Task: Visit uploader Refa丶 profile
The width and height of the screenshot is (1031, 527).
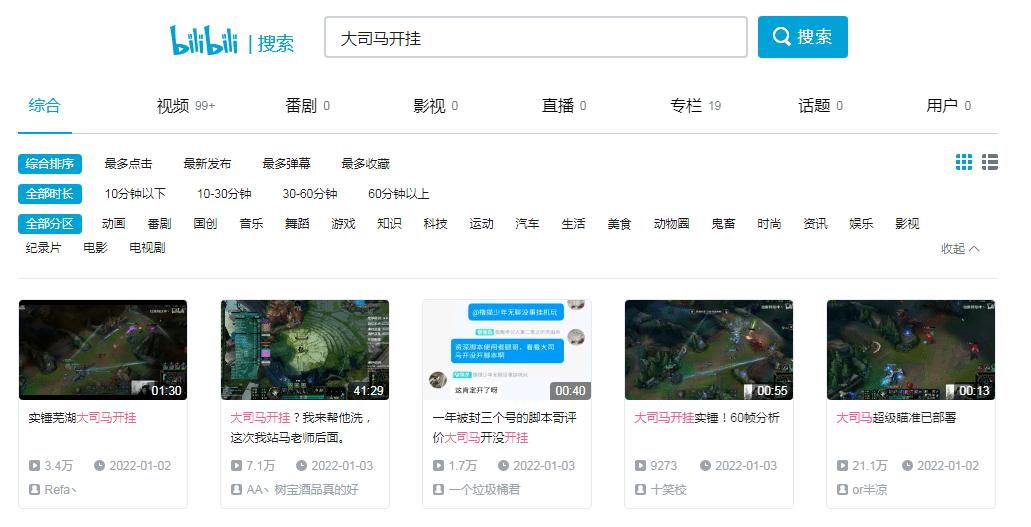Action: pyautogui.click(x=60, y=489)
